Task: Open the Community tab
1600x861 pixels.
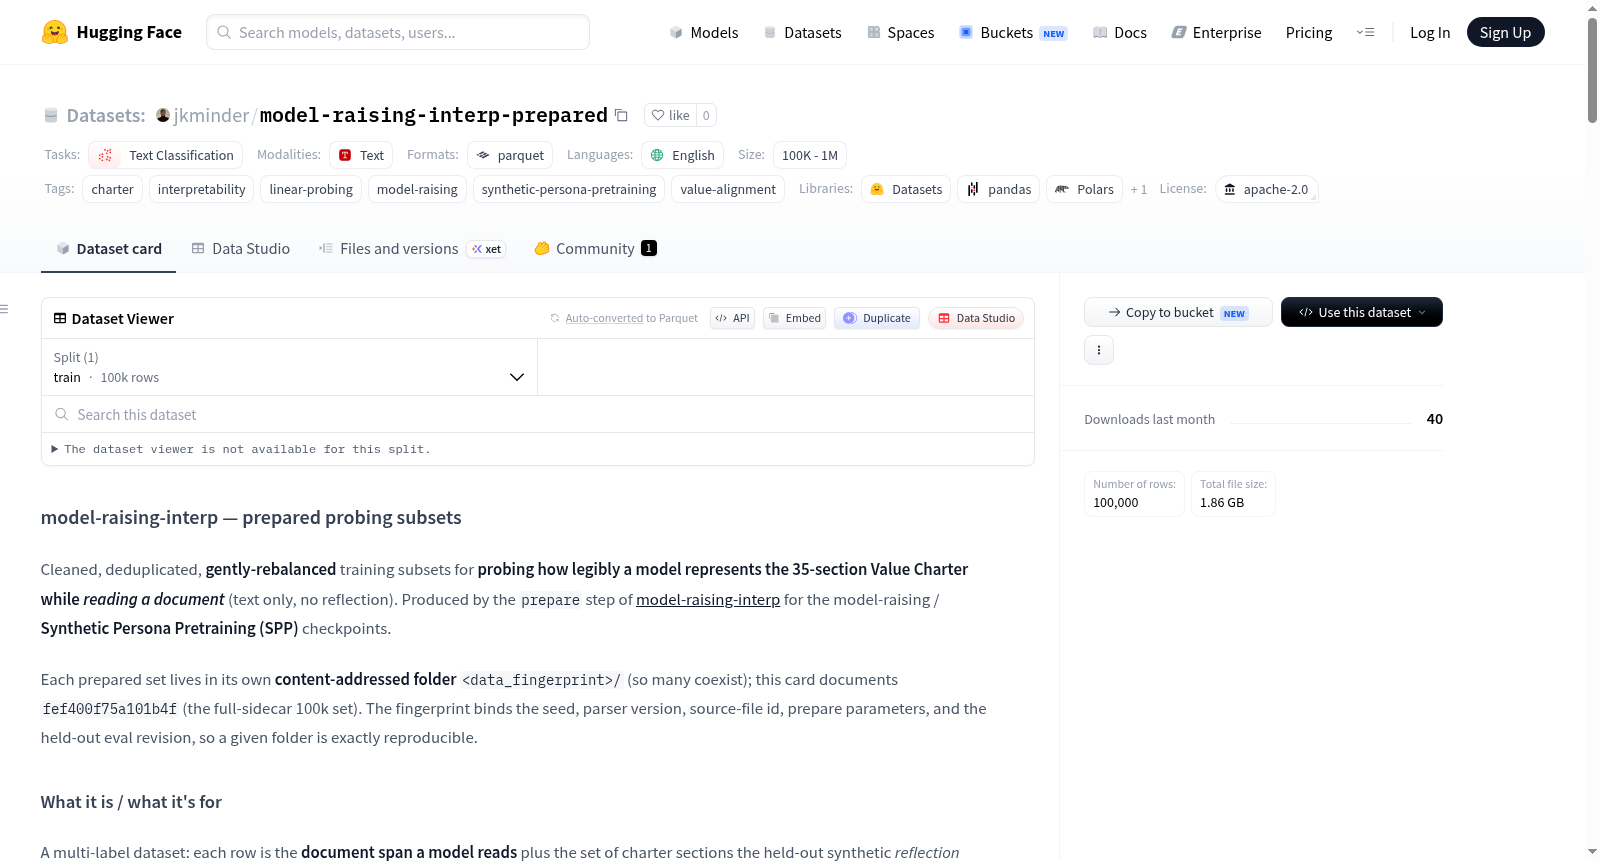Action: [596, 249]
